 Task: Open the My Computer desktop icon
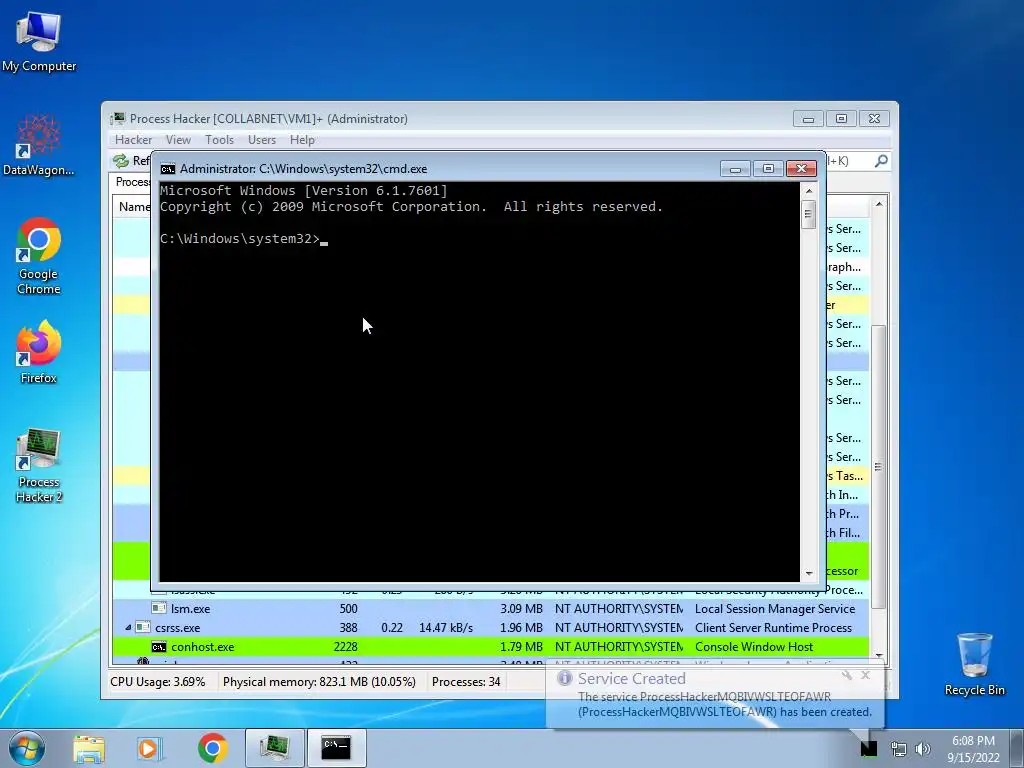[39, 42]
